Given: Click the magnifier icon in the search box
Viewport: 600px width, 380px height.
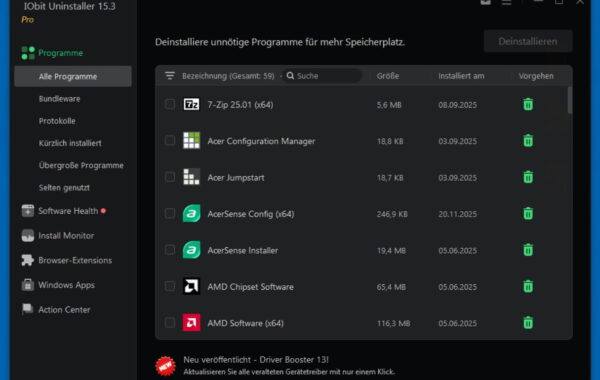Looking at the screenshot, I should point(290,76).
